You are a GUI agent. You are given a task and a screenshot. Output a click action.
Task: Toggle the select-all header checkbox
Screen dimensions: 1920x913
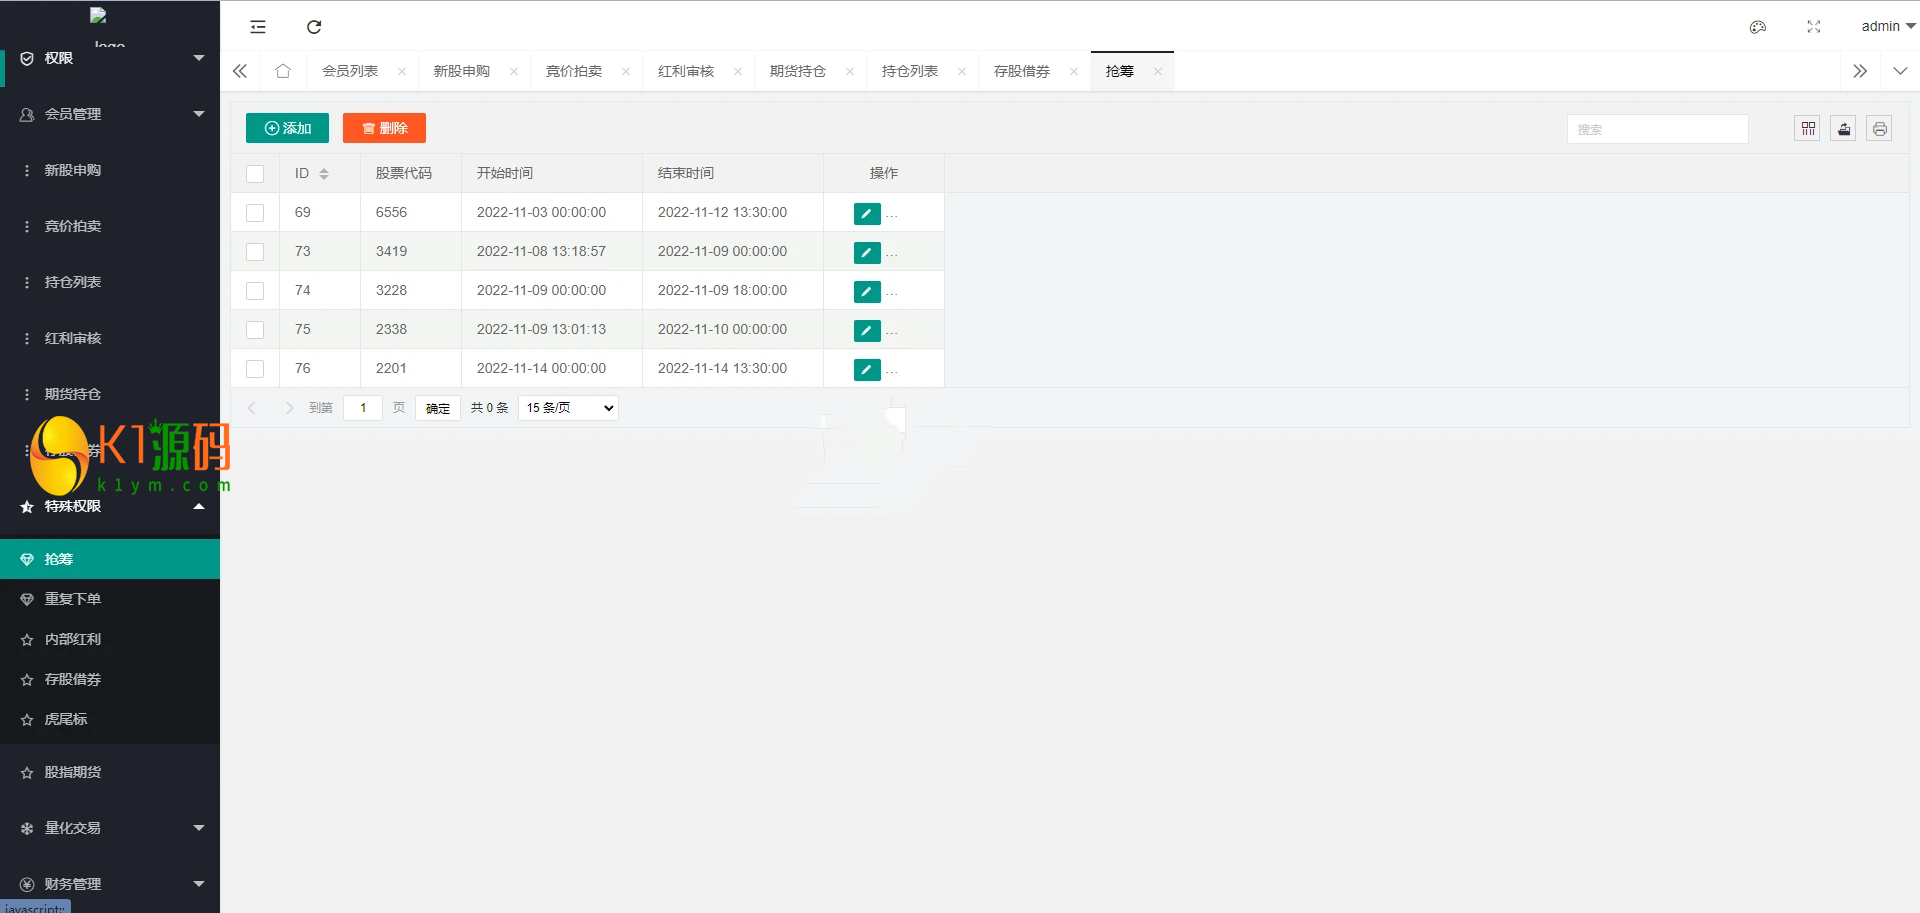[x=255, y=174]
